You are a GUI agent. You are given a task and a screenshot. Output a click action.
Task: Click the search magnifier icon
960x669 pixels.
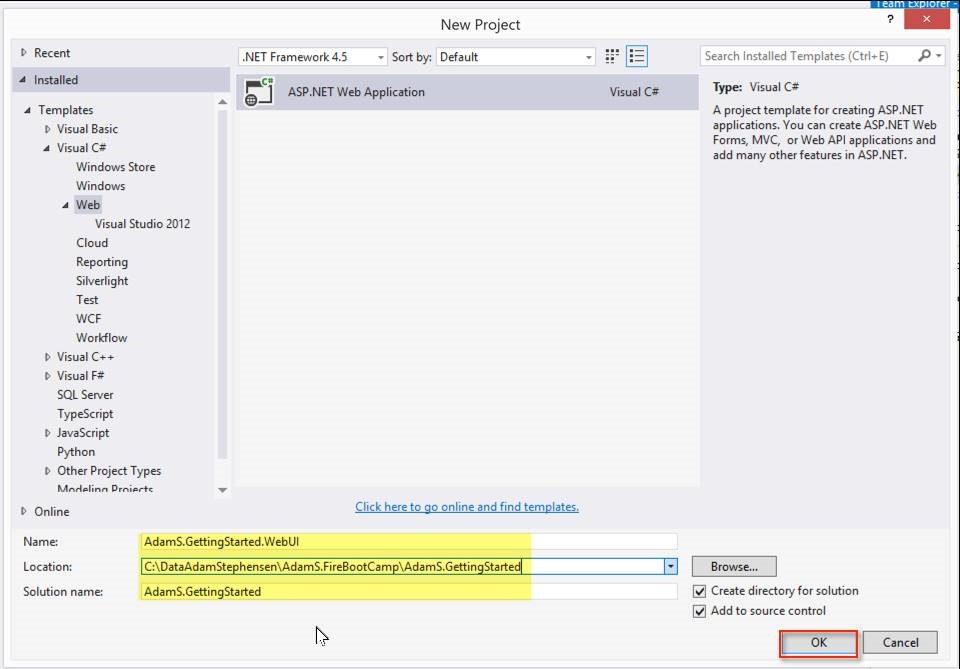924,56
